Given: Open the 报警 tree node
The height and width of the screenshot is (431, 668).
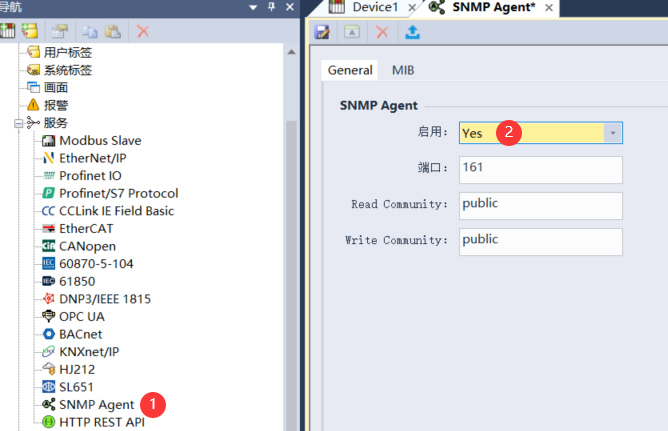Looking at the screenshot, I should coord(56,105).
